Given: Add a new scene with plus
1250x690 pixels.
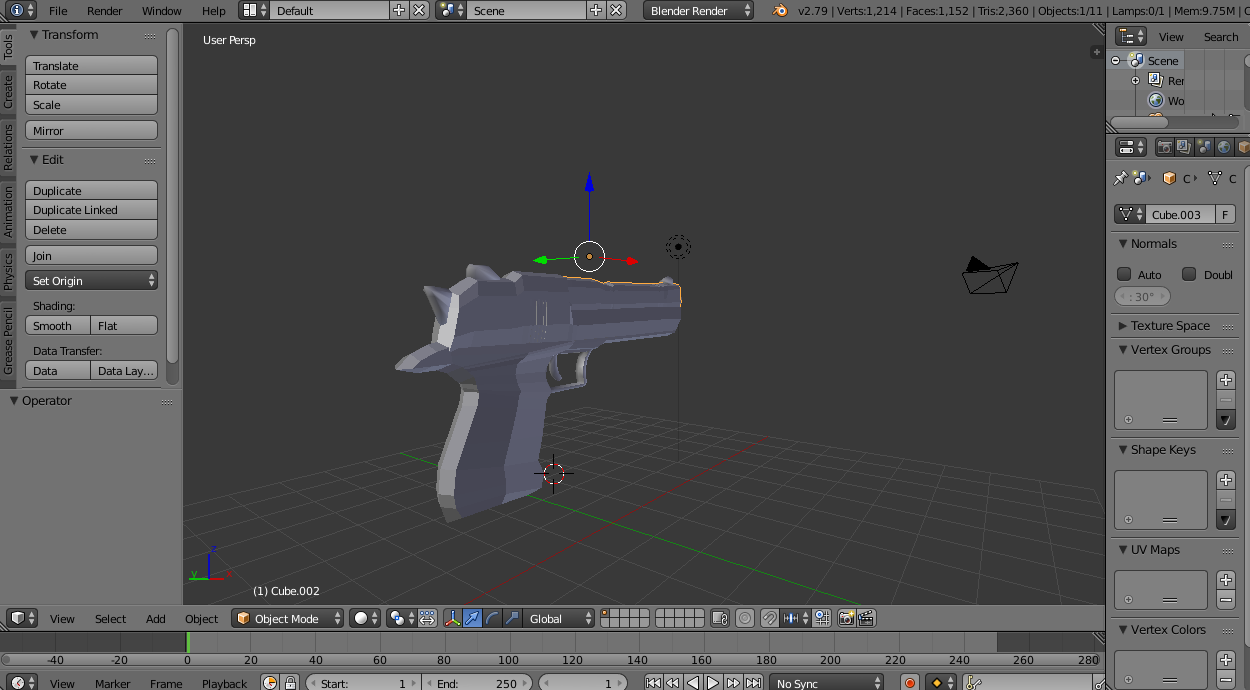Looking at the screenshot, I should click(x=596, y=10).
